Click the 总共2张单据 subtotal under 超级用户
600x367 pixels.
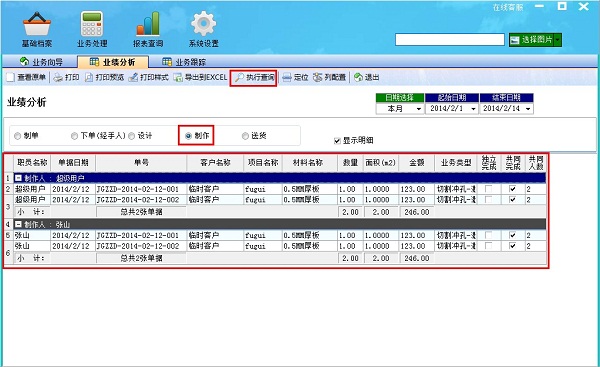tap(141, 212)
